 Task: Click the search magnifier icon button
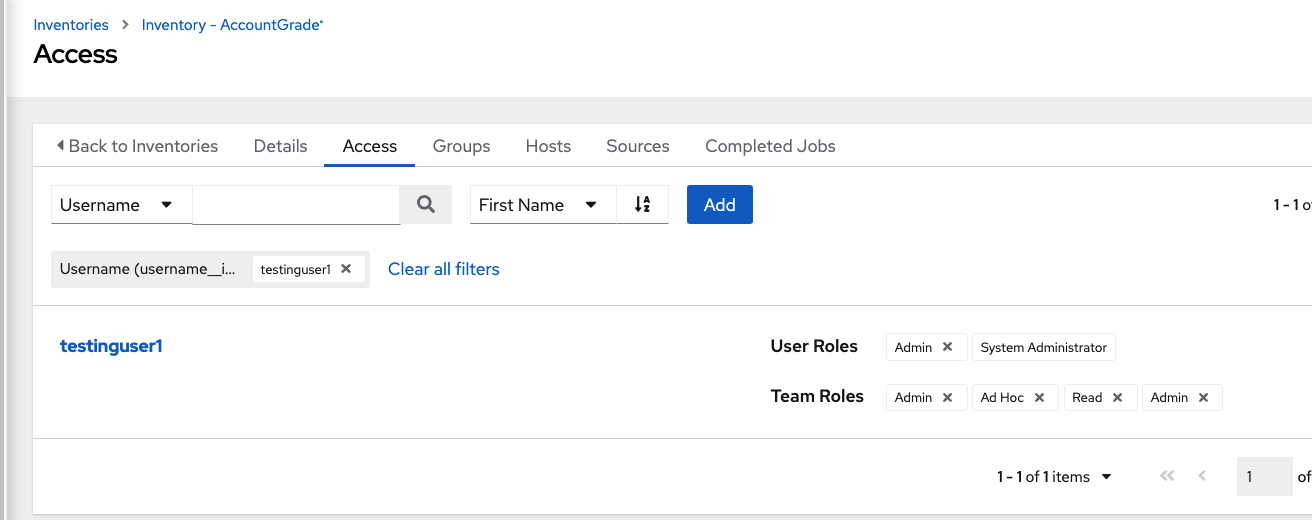426,205
